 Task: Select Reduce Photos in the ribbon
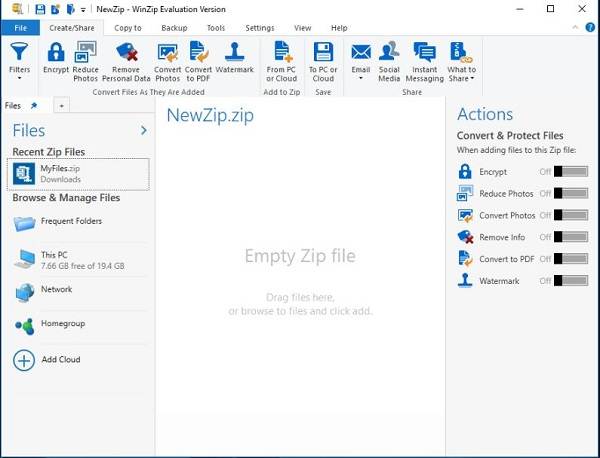[85, 61]
